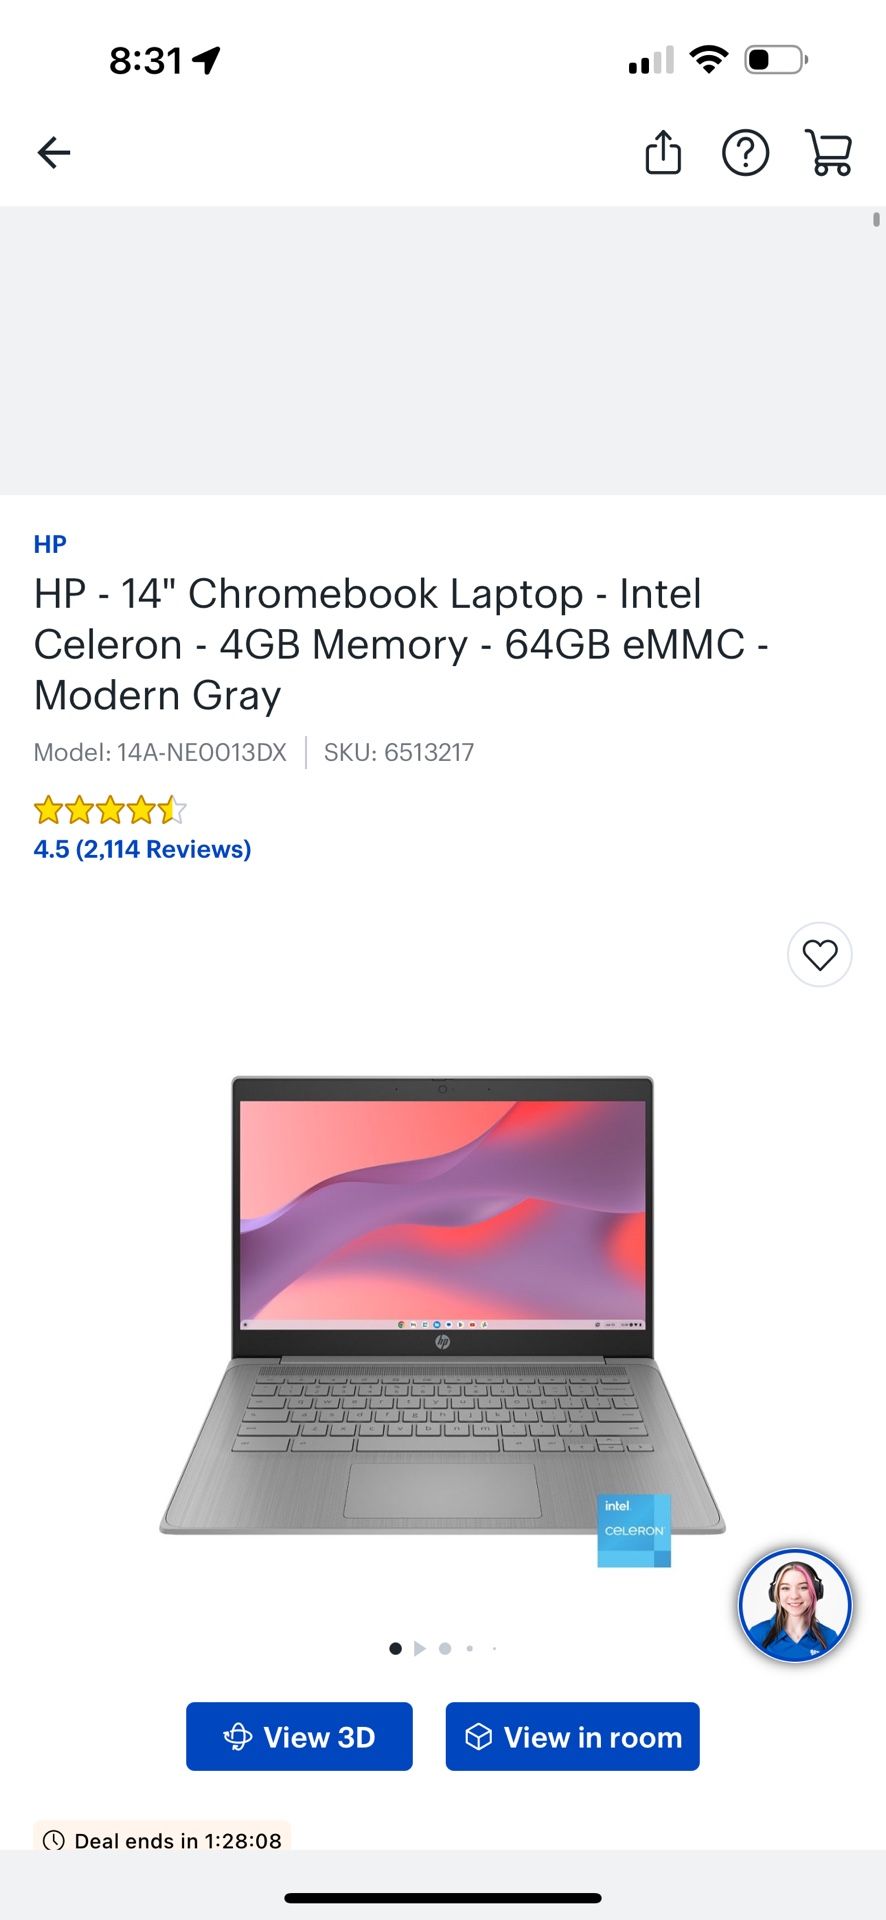The width and height of the screenshot is (886, 1920).
Task: Tap the back arrow icon
Action: point(54,153)
